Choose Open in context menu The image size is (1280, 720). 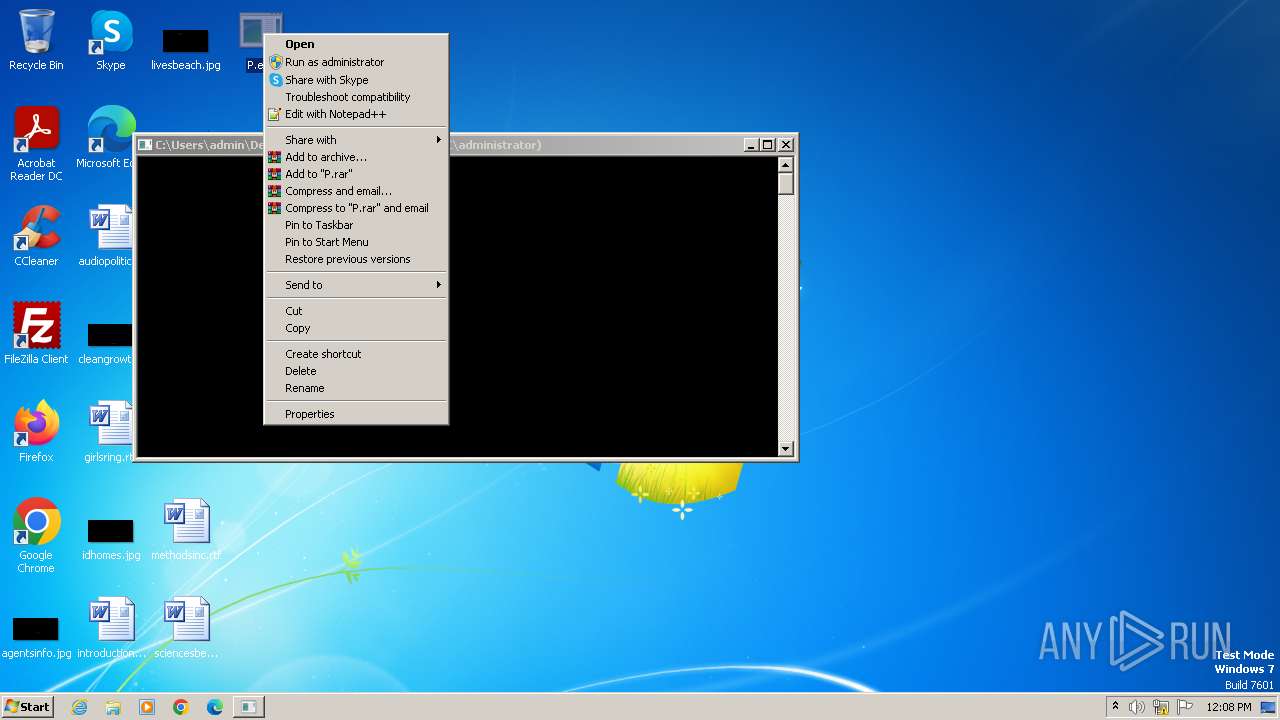tap(356, 44)
